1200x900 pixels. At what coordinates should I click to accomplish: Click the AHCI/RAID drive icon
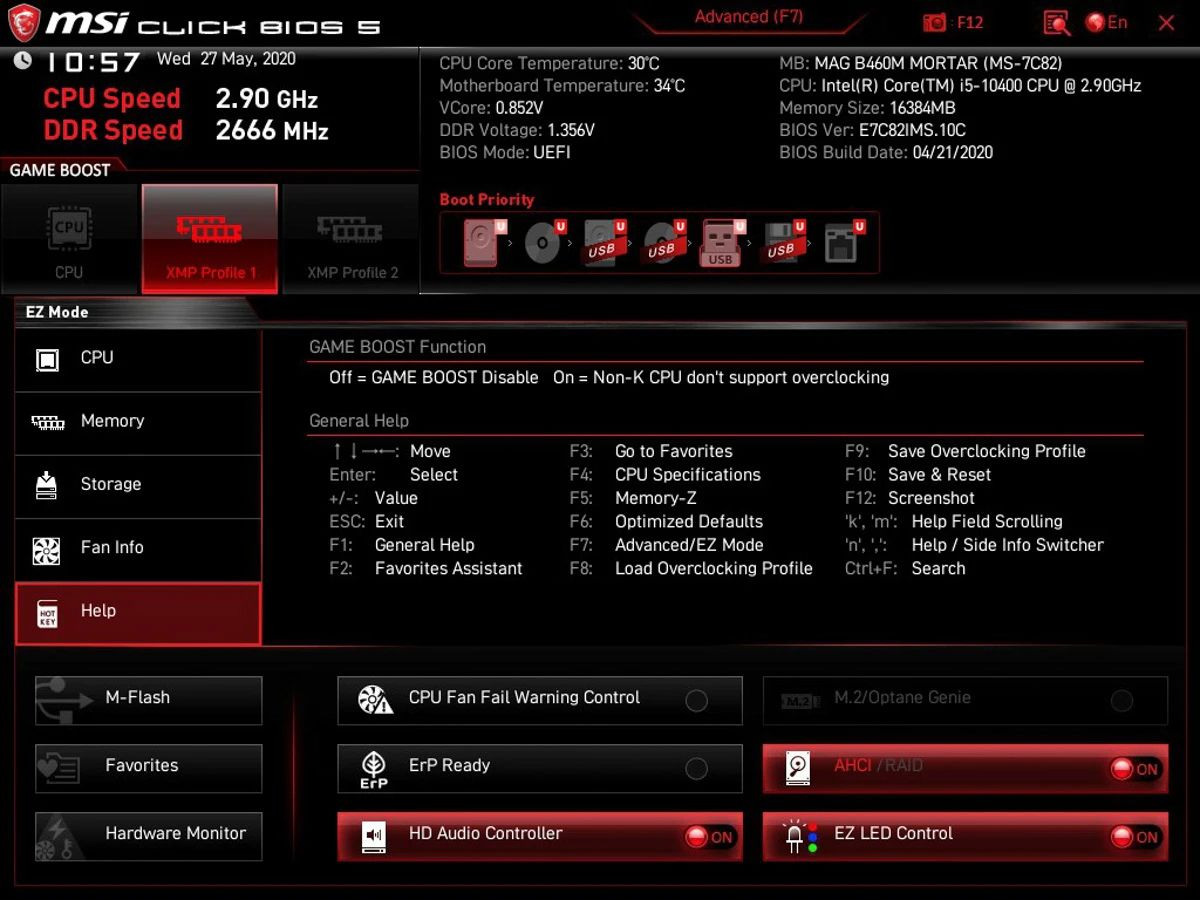(798, 768)
